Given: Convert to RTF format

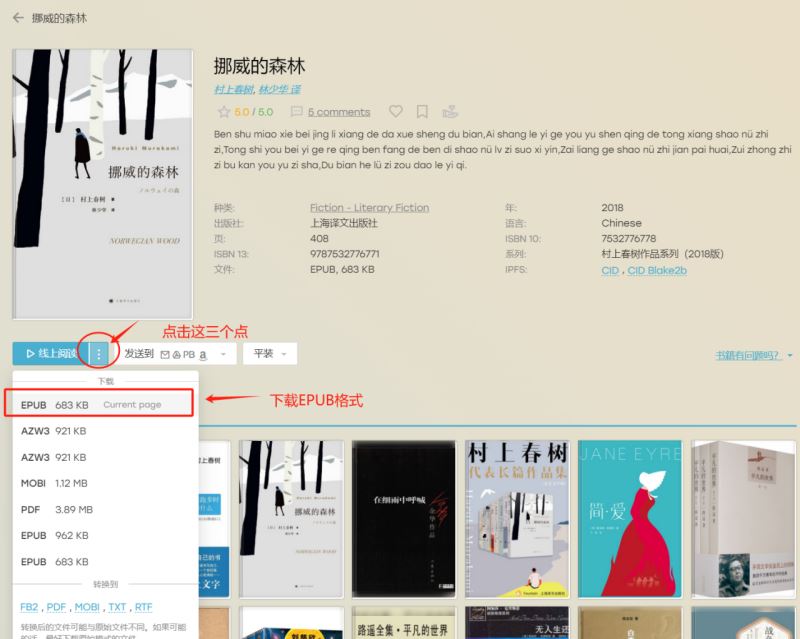Looking at the screenshot, I should coord(143,607).
